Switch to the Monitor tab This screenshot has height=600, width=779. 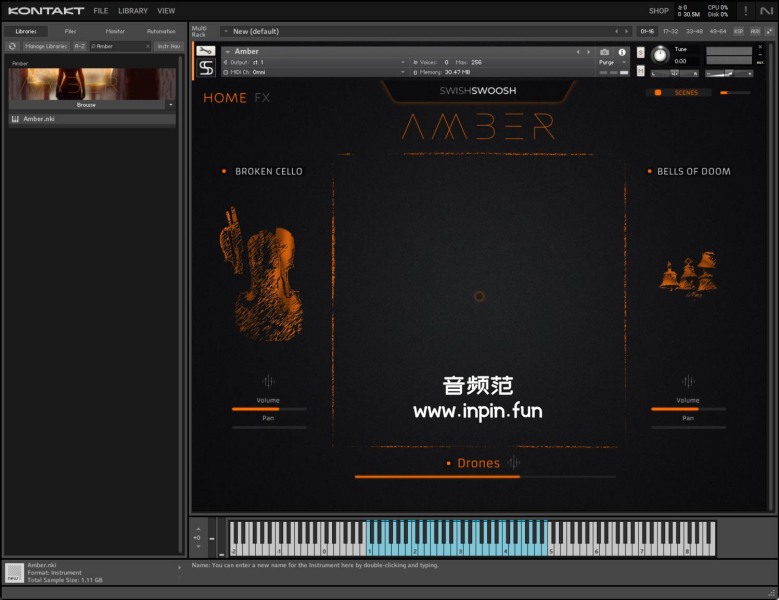click(x=115, y=31)
